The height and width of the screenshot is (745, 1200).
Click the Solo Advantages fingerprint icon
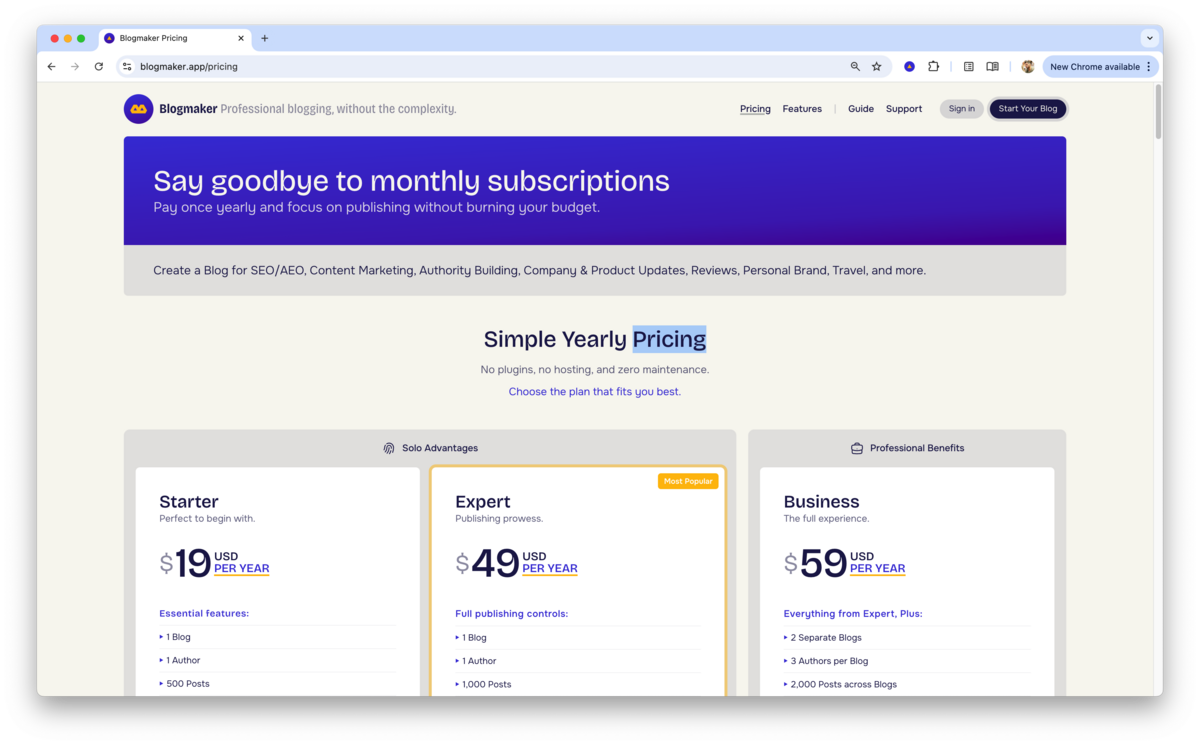click(x=388, y=448)
